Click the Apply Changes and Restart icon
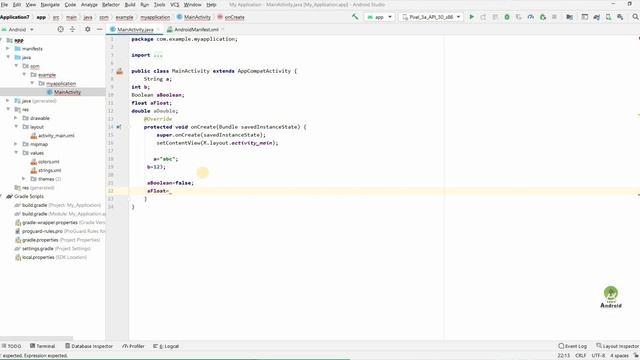The width and height of the screenshot is (640, 360). click(483, 17)
